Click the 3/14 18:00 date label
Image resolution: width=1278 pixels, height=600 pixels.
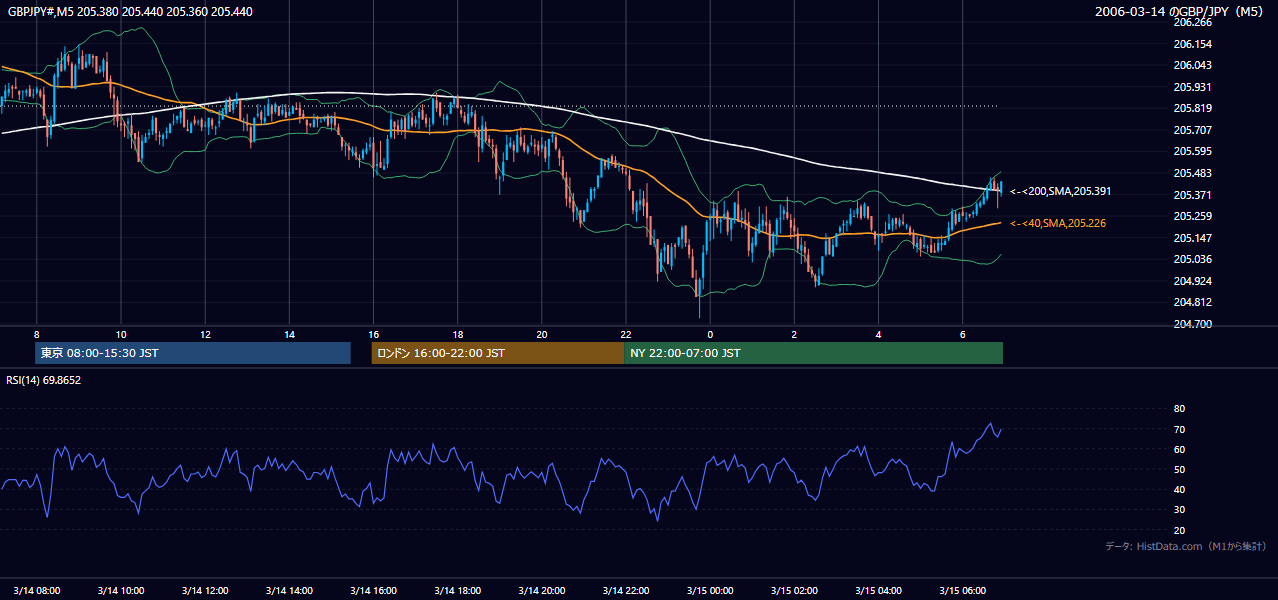(457, 590)
